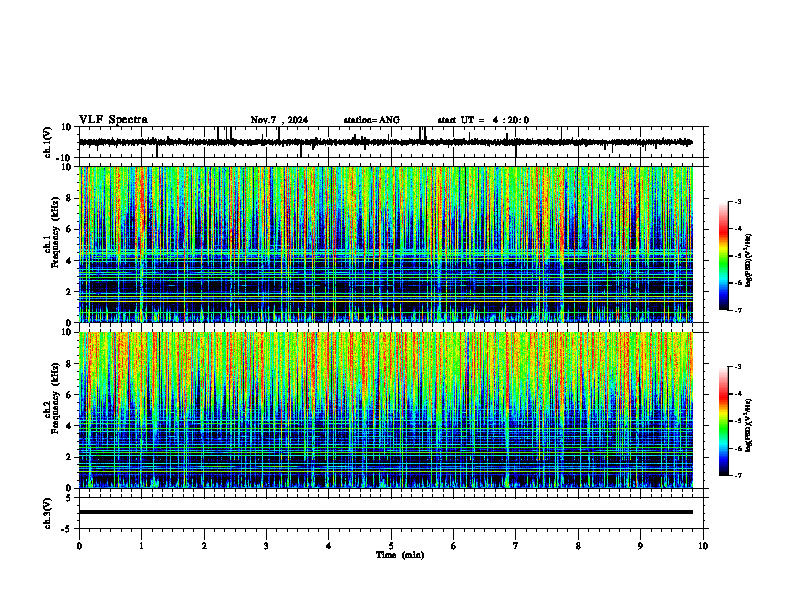Click the 'Time (min)' axis label
This screenshot has height=612, width=792.
pos(400,555)
